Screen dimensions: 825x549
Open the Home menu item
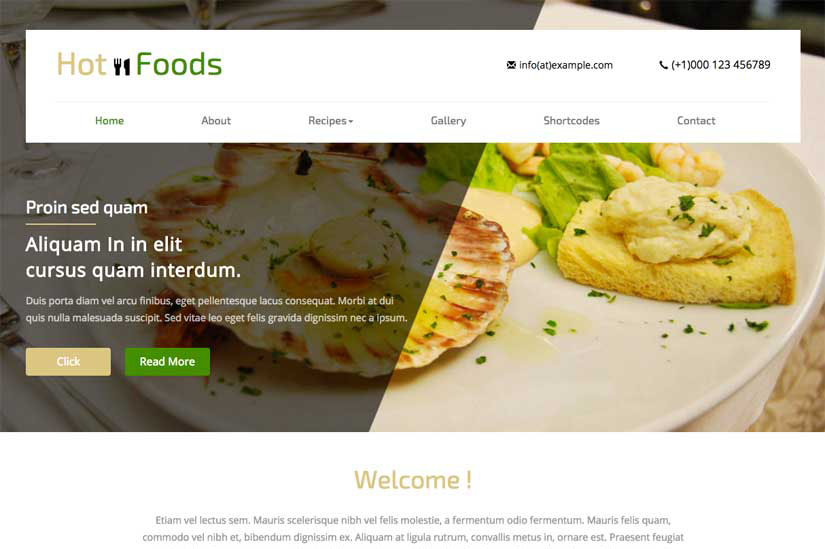109,121
